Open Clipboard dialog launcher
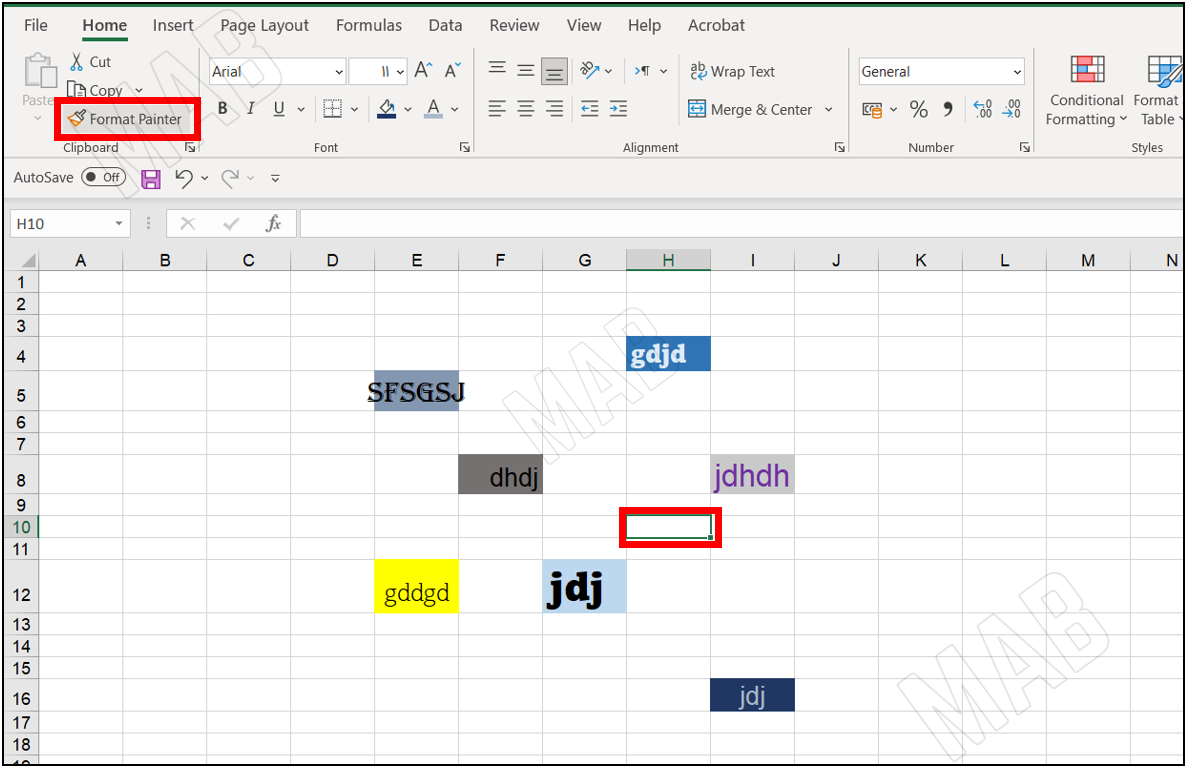1187x768 pixels. pos(190,148)
